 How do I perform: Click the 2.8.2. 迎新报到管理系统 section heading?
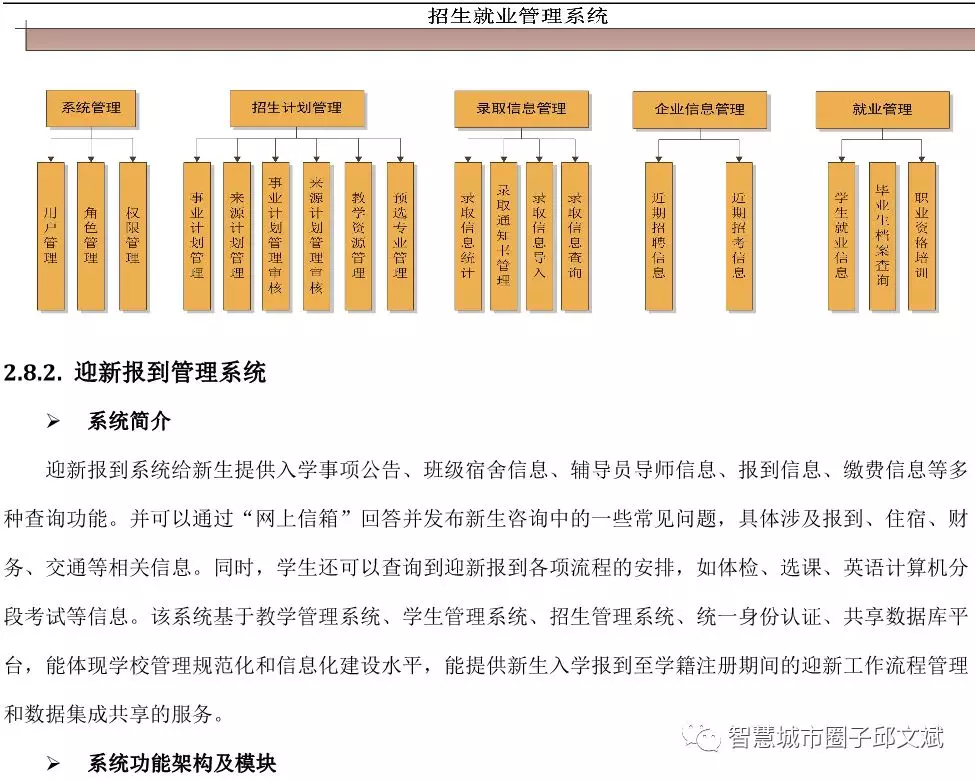pos(135,373)
